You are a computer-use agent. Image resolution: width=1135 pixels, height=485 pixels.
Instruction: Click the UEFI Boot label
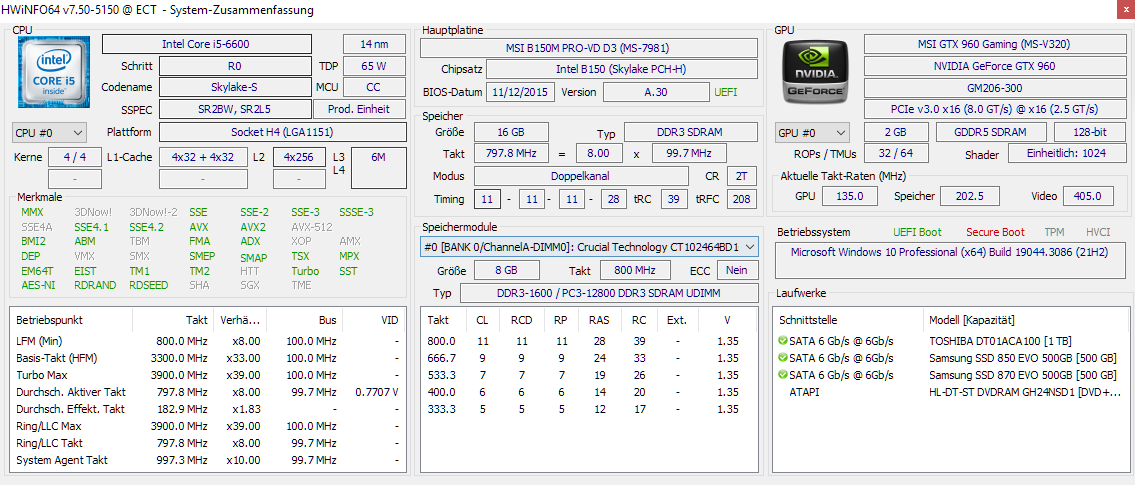click(918, 232)
